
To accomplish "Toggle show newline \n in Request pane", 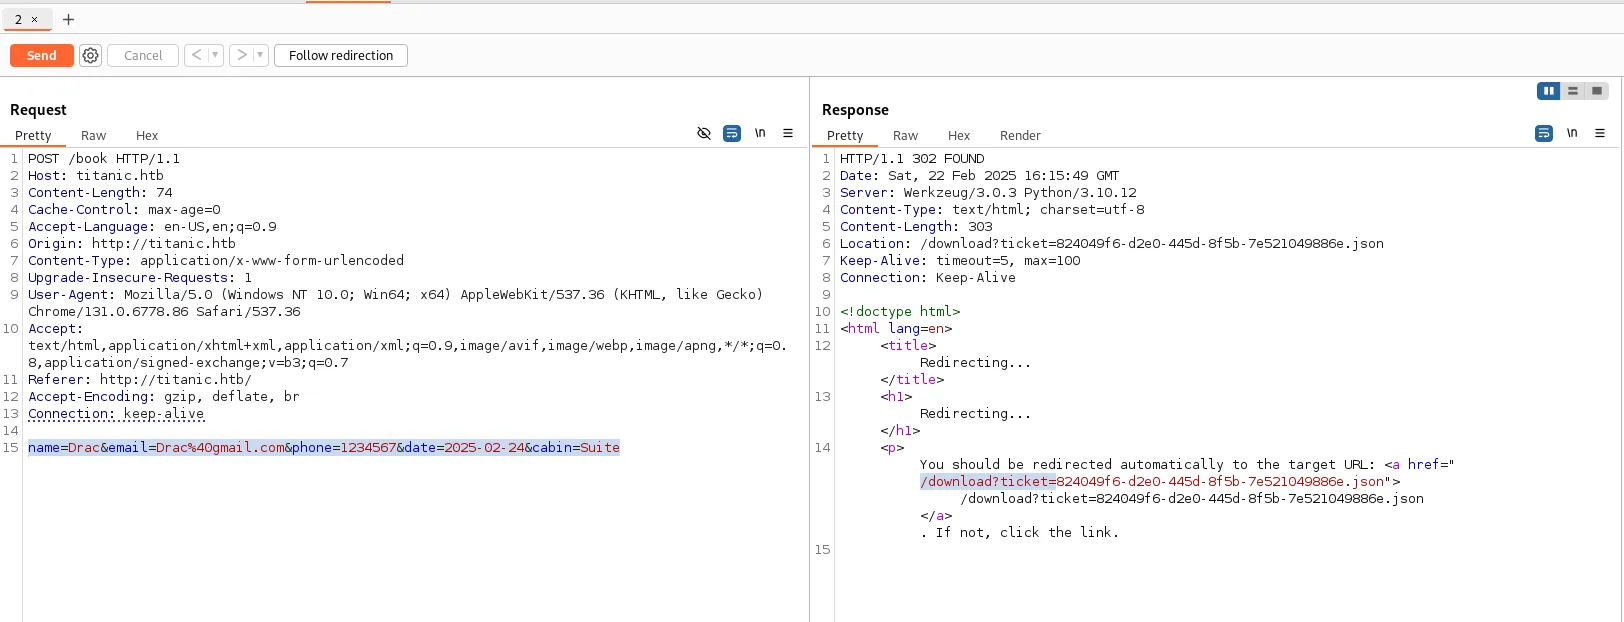I will 760,133.
